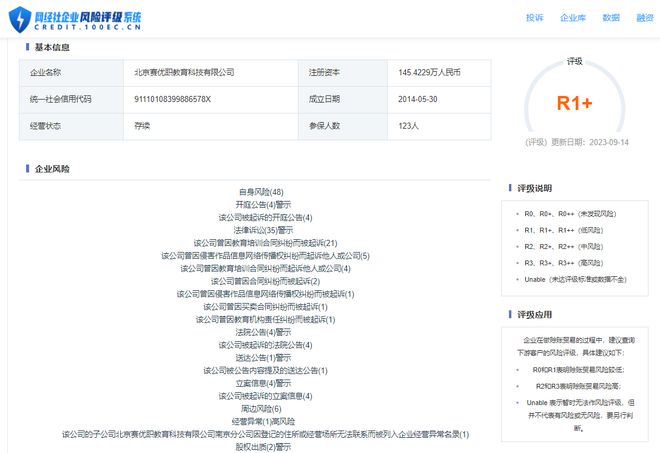The image size is (660, 453).
Task: Click the 开庭公告(4)警示 entry
Action: pos(263,205)
